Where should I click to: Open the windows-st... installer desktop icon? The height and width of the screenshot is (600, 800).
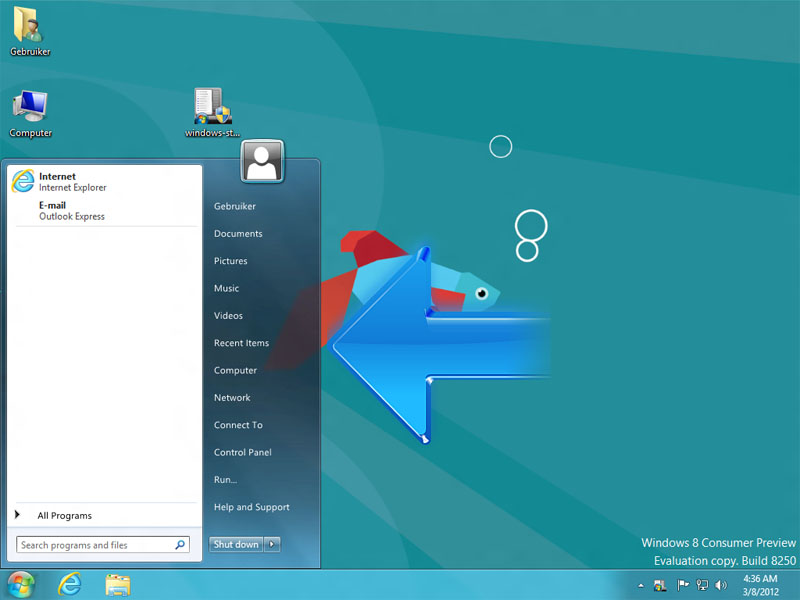212,113
